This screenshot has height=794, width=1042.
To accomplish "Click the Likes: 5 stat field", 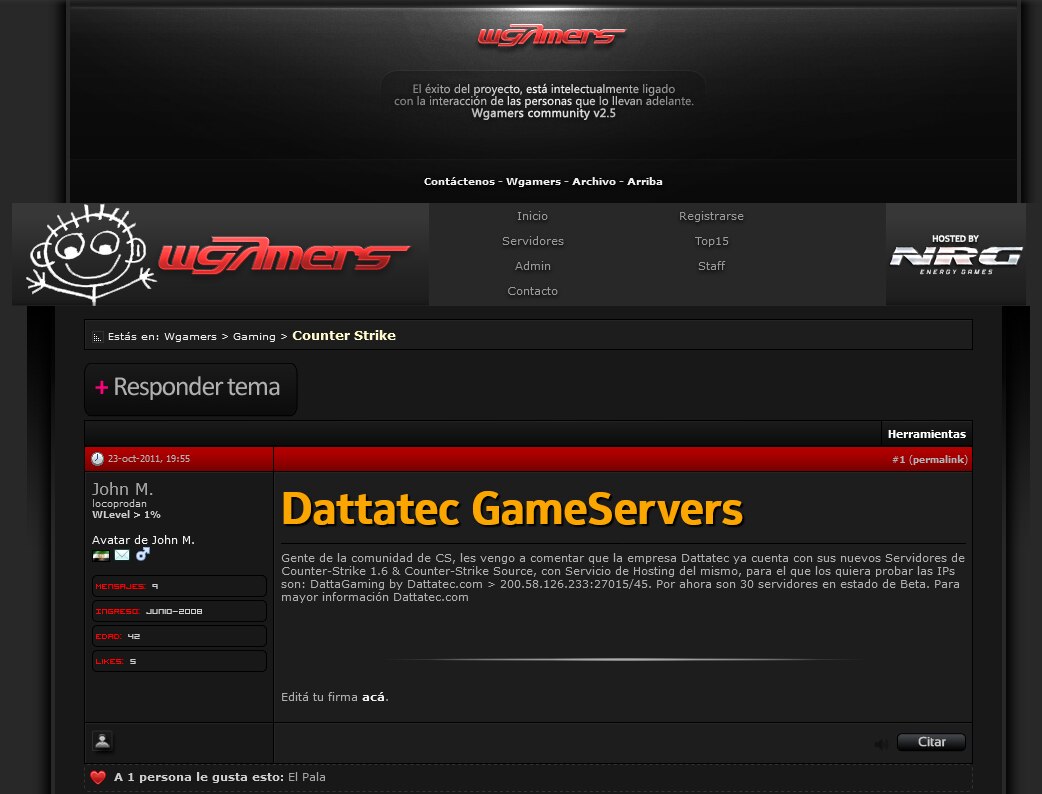I will (179, 661).
